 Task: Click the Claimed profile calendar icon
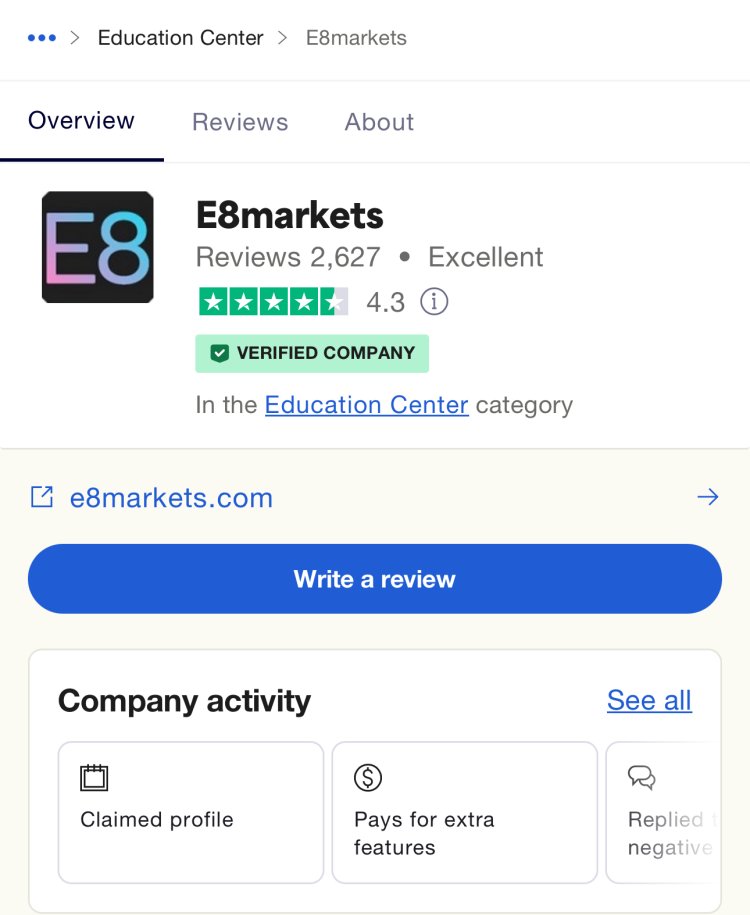[94, 777]
